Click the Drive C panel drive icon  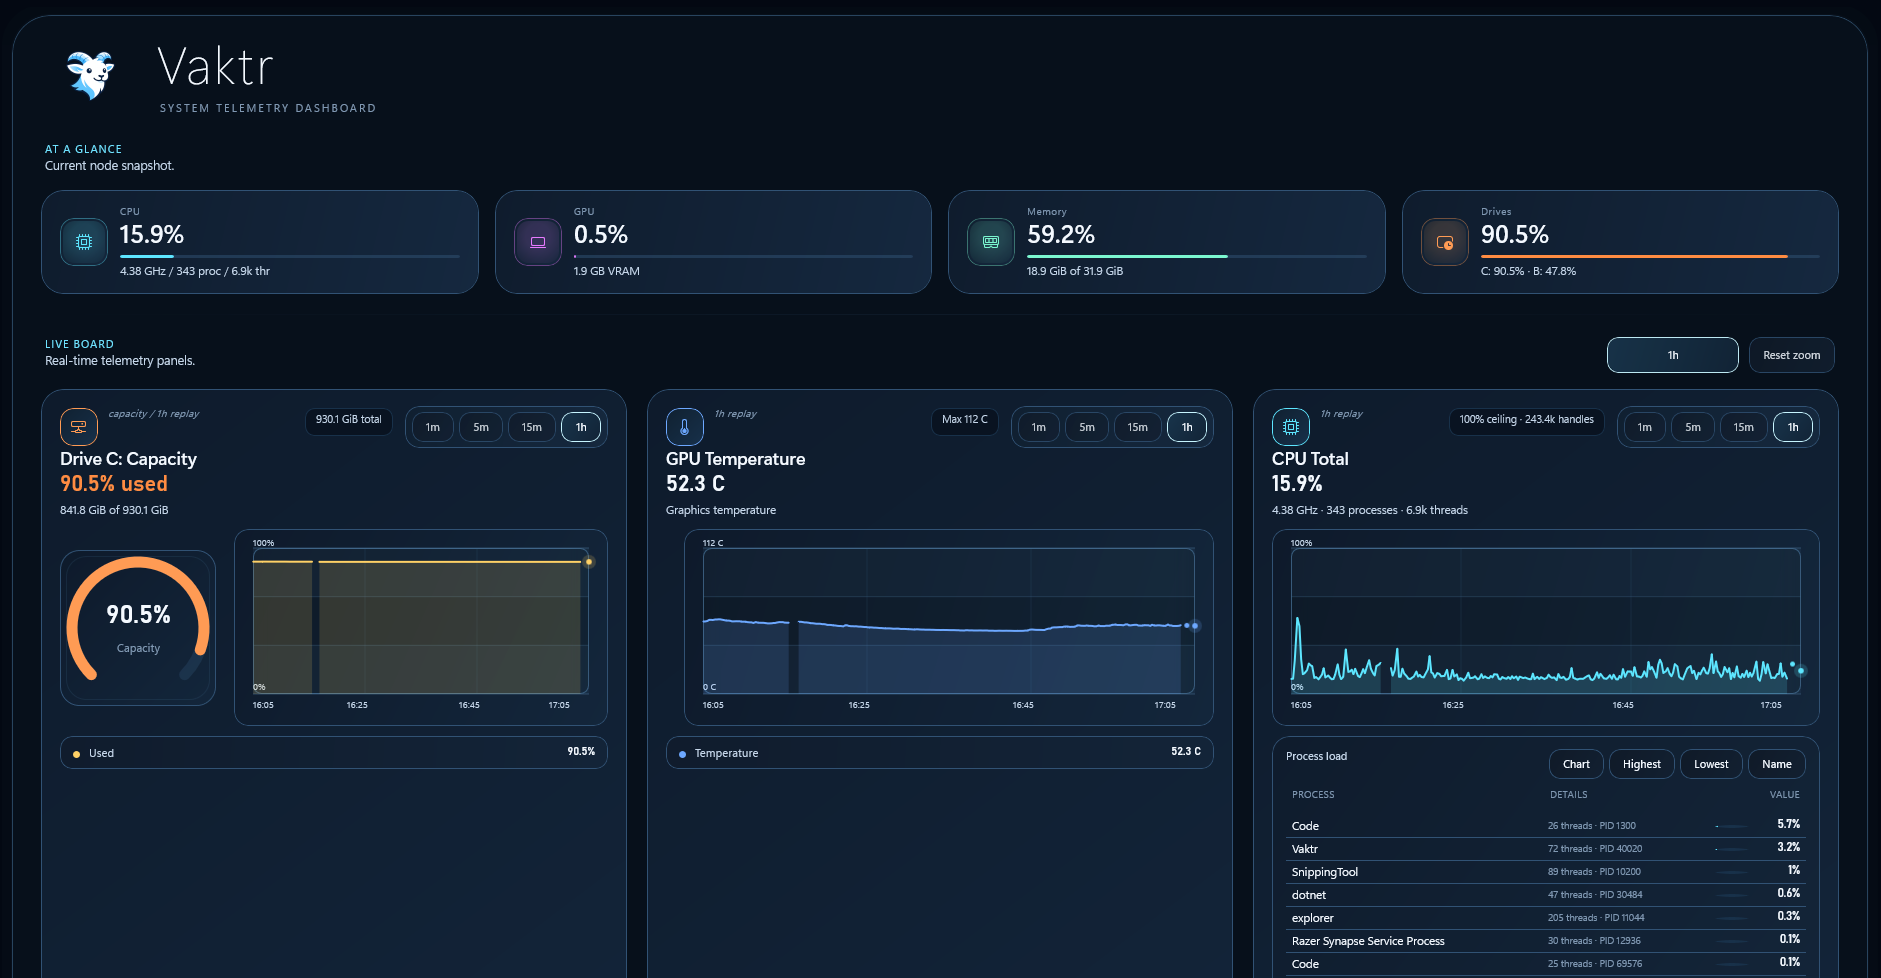pos(78,426)
